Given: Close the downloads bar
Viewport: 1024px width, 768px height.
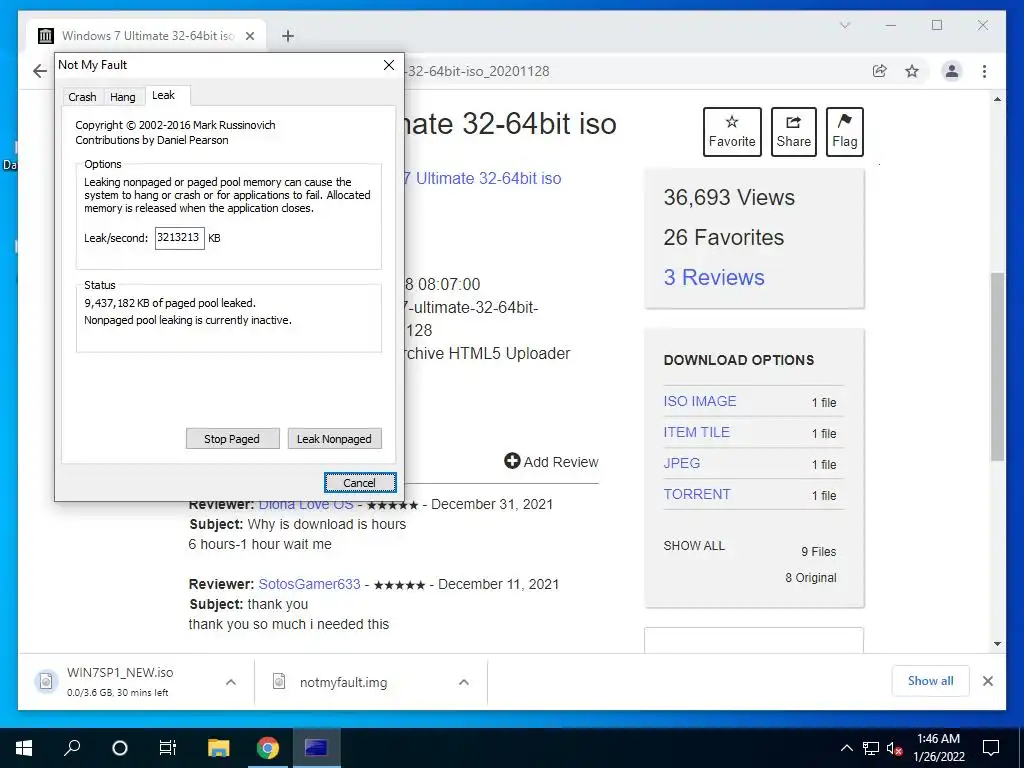Looking at the screenshot, I should point(987,681).
